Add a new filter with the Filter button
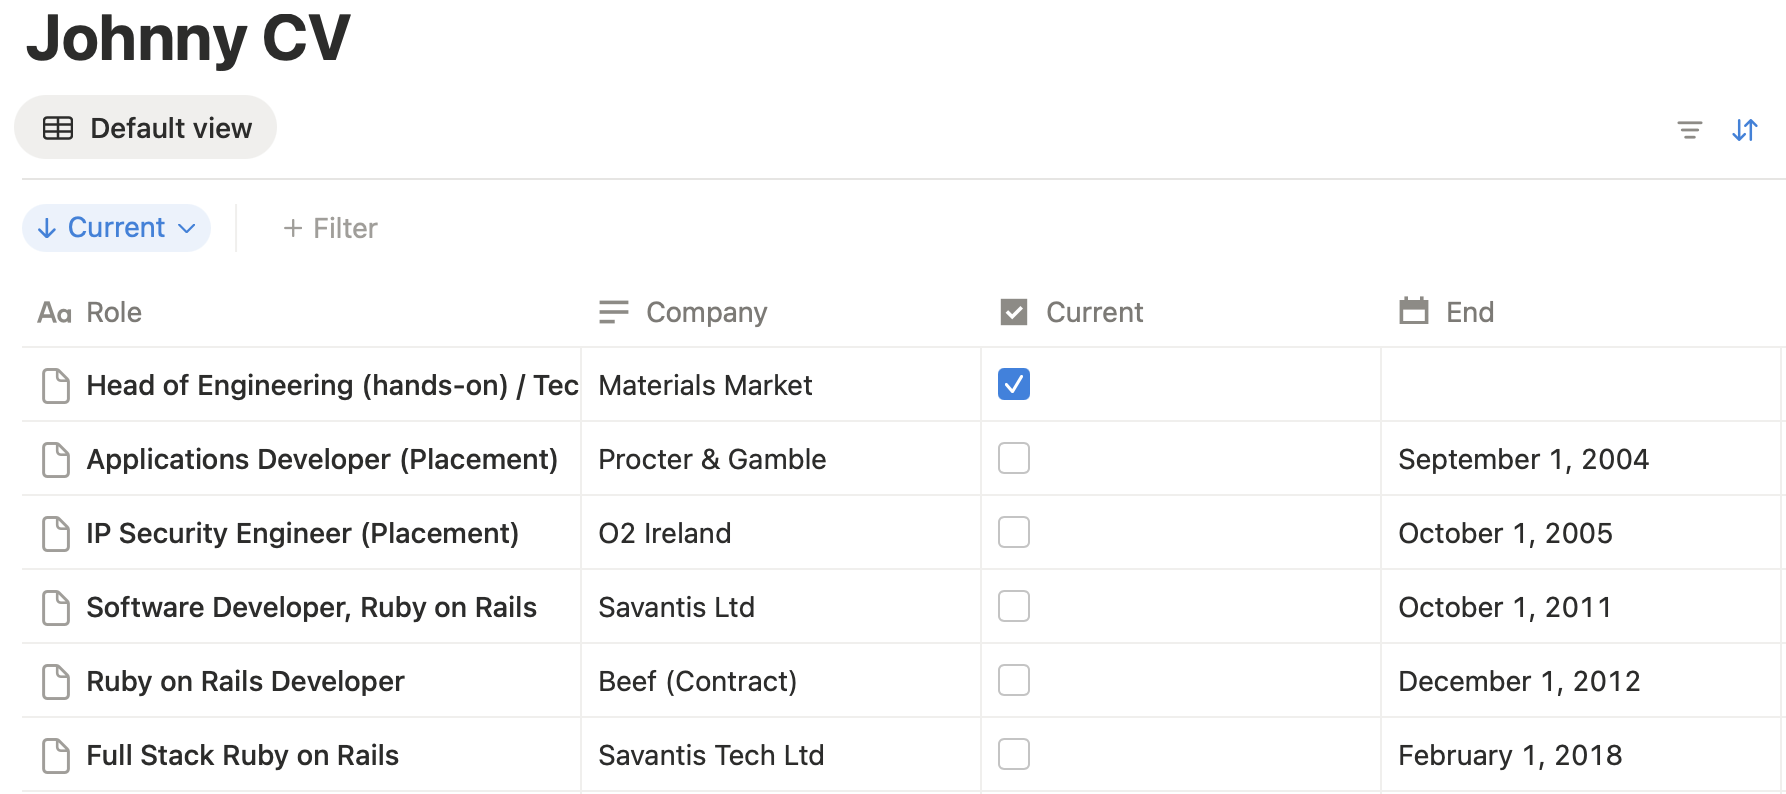This screenshot has height=794, width=1786. [x=330, y=228]
